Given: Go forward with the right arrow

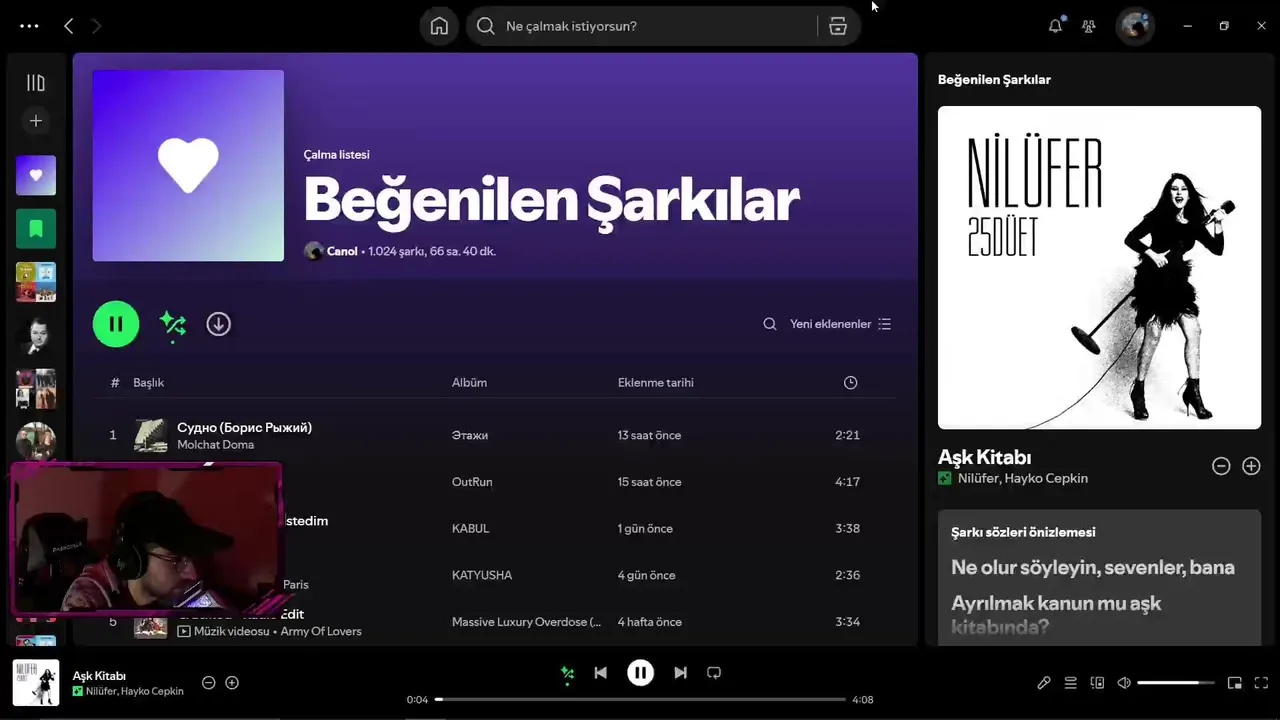Looking at the screenshot, I should (96, 26).
